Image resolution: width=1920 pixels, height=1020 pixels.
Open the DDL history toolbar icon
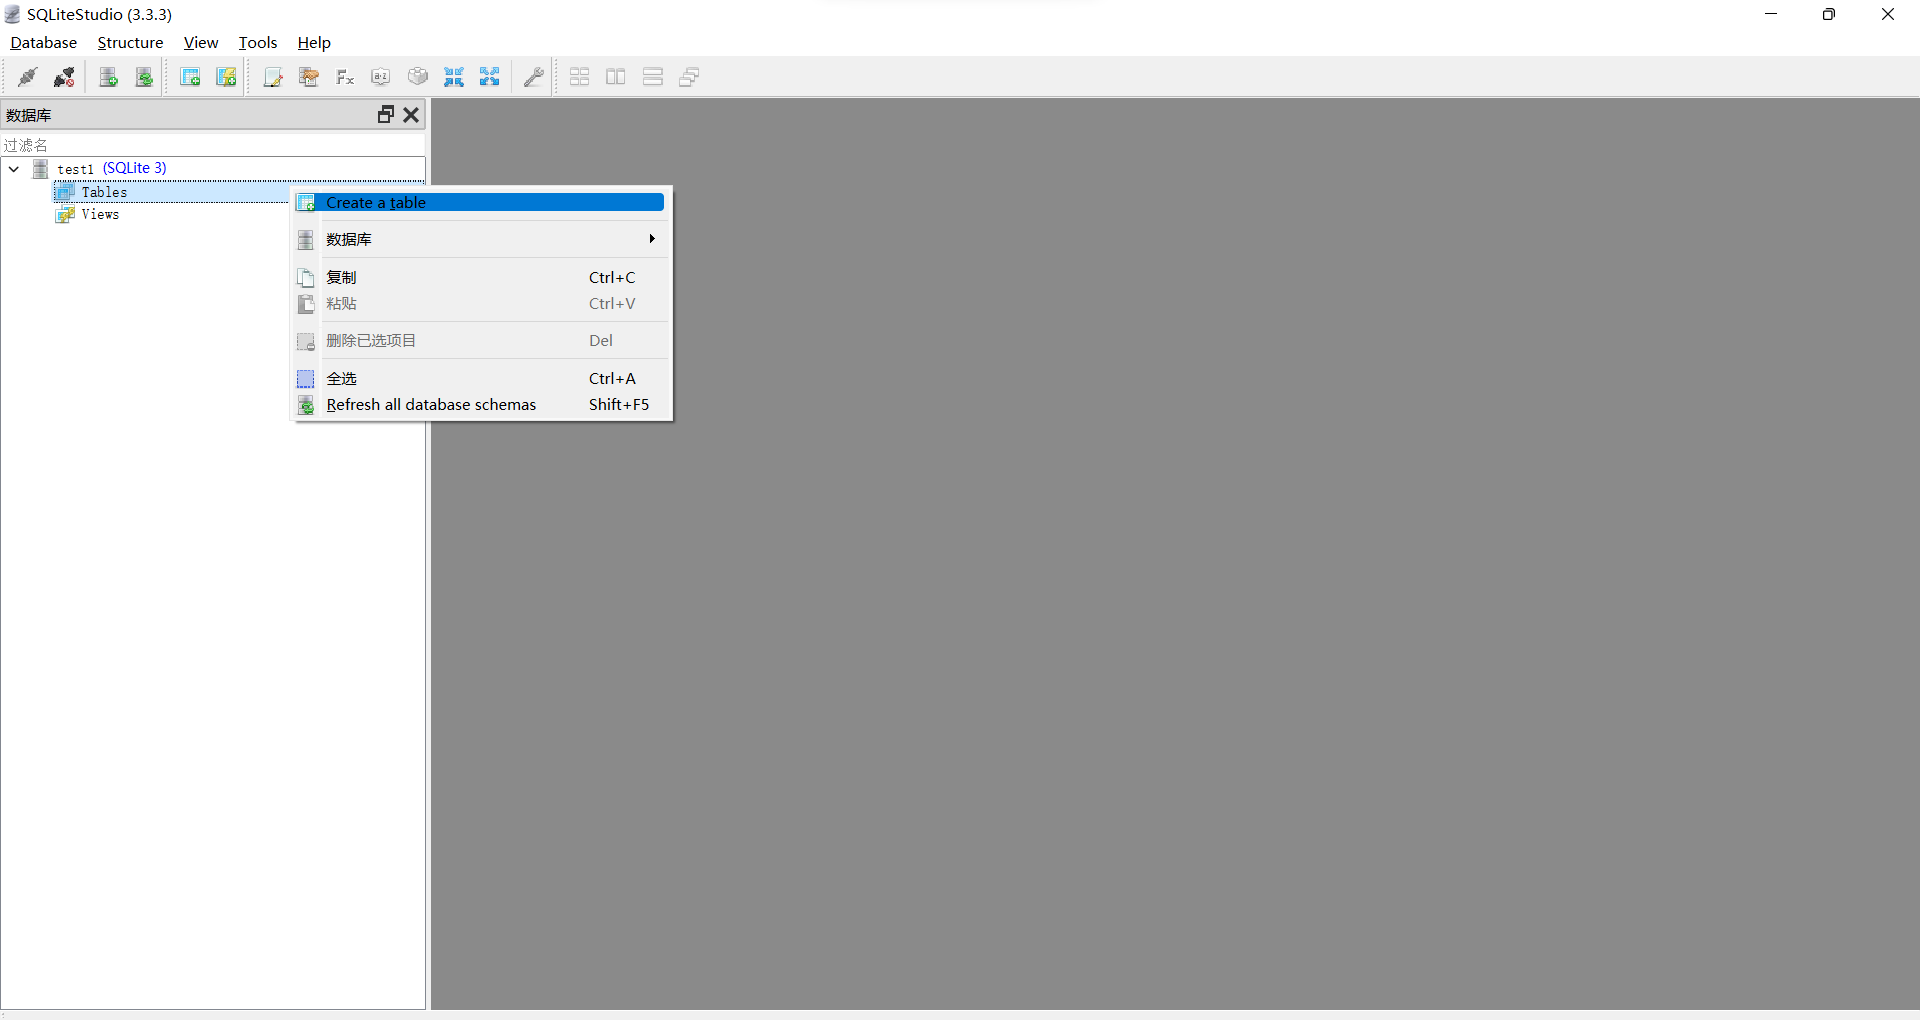[x=309, y=77]
